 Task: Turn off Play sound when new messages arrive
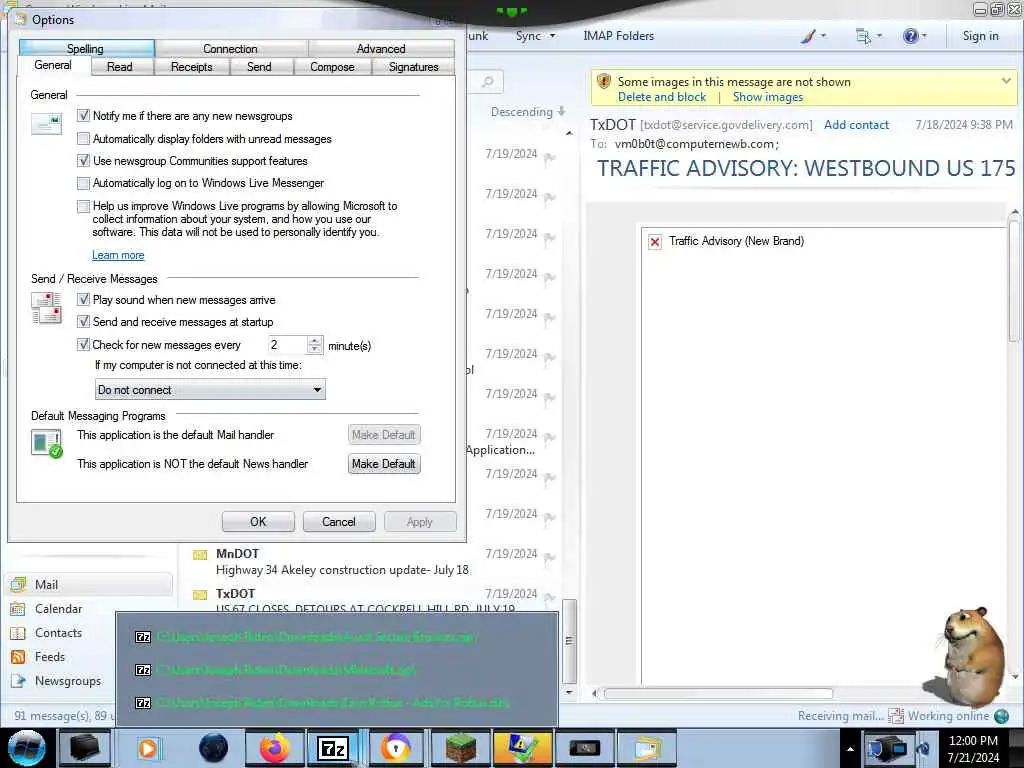point(83,300)
